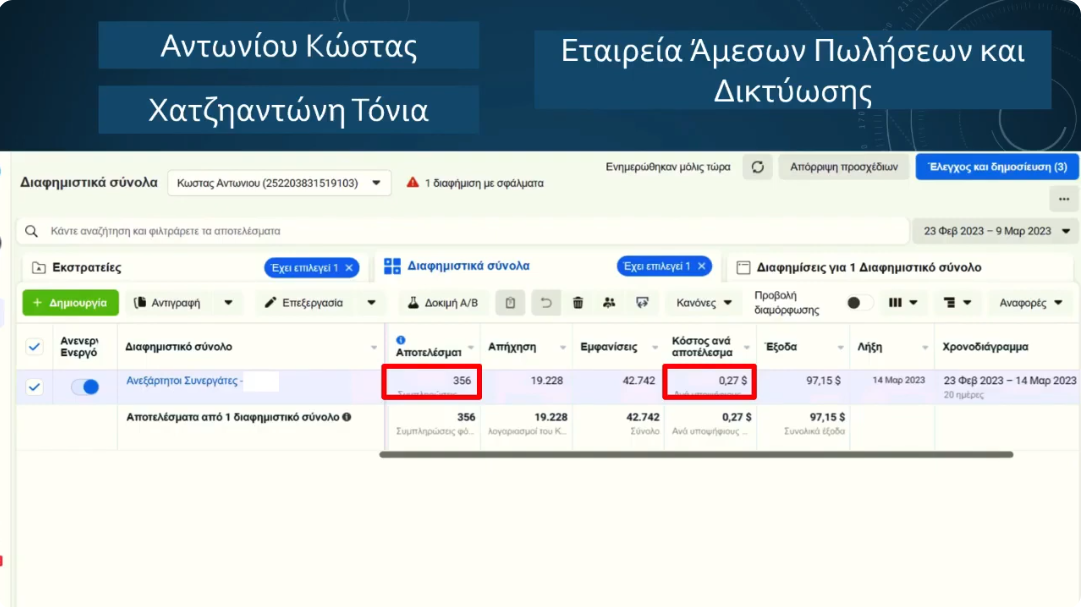Click the trash delete icon in toolbar
Image resolution: width=1088 pixels, height=607 pixels.
point(578,302)
